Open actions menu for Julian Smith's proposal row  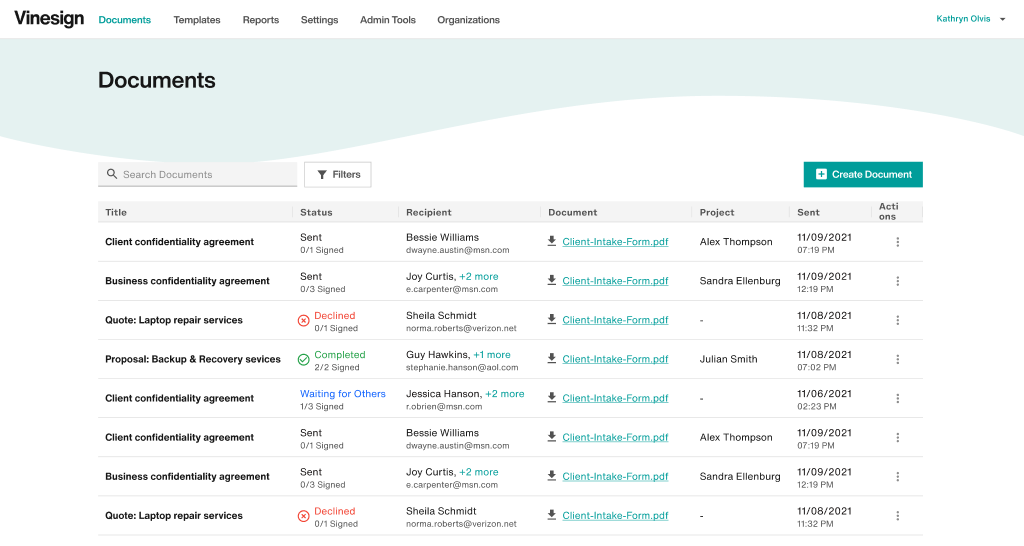pos(897,359)
